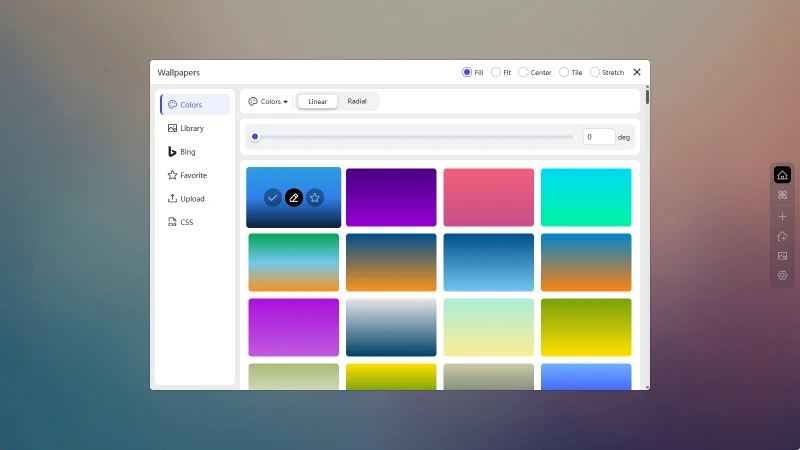Click the plus icon in right dock
800x450 pixels.
pyautogui.click(x=782, y=217)
